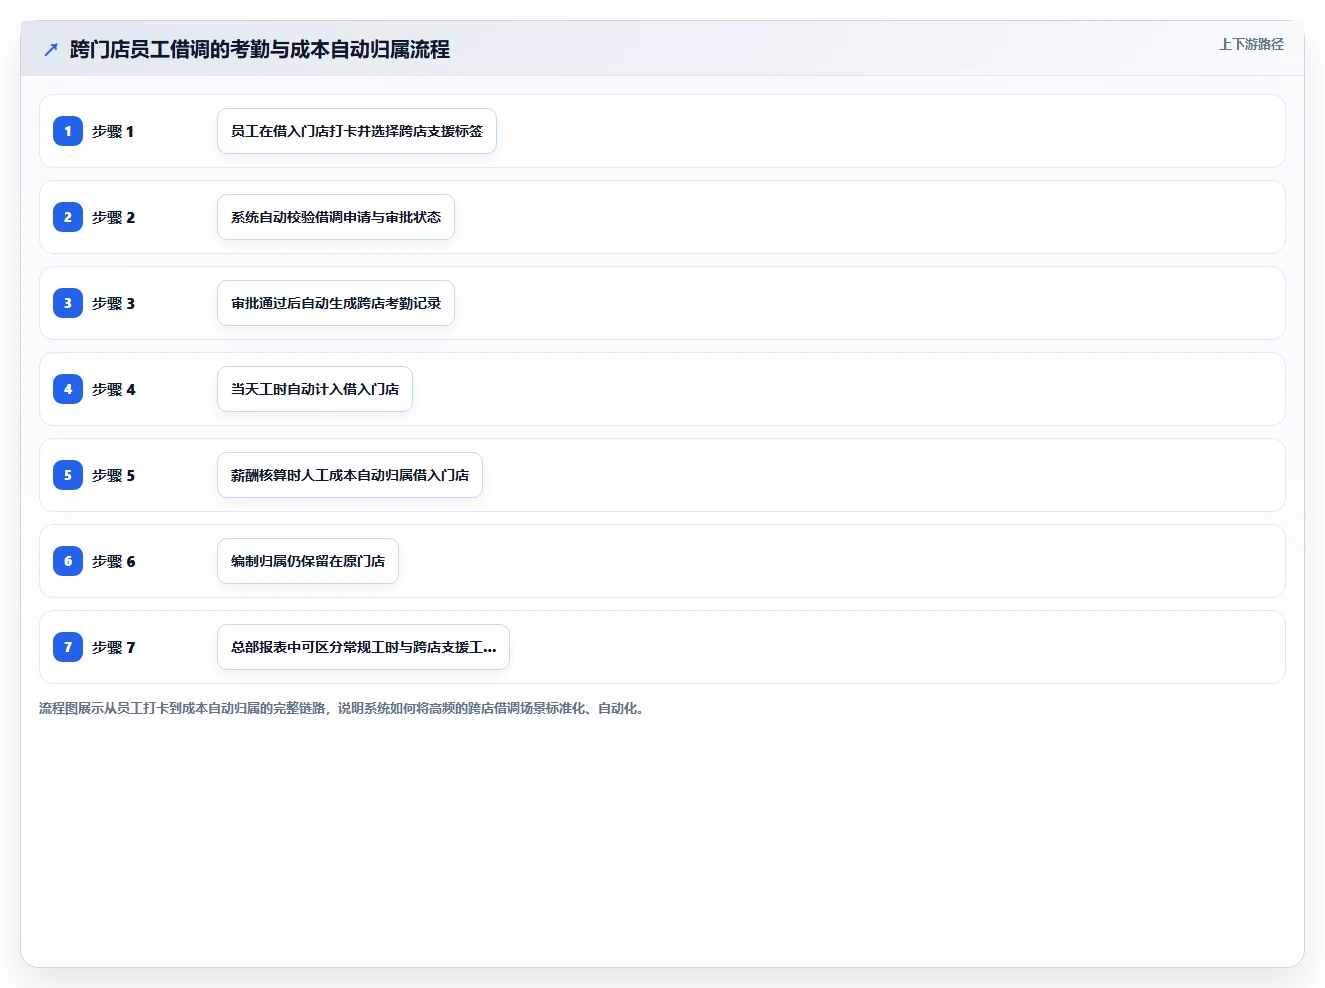Click the 步骤 2 label

pyautogui.click(x=113, y=217)
